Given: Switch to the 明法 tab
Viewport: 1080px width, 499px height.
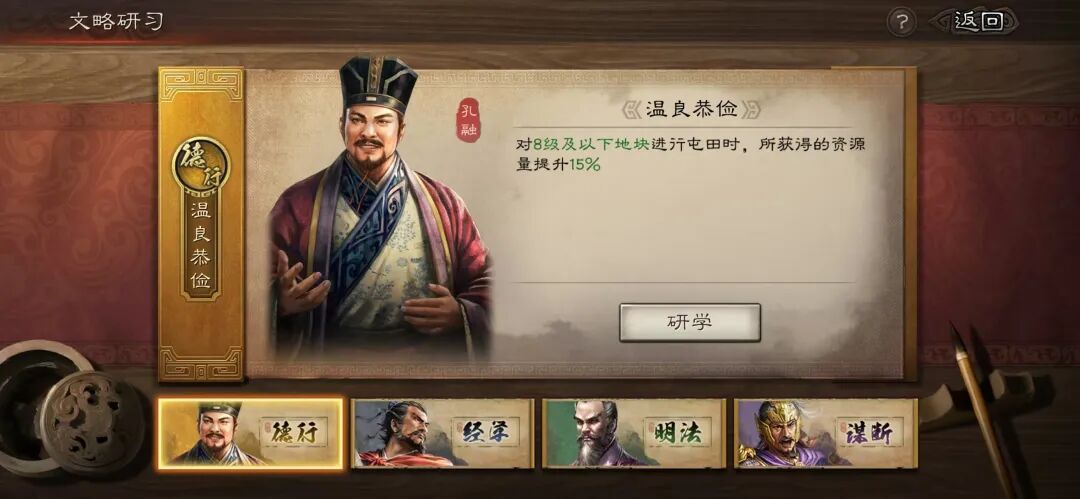Looking at the screenshot, I should tap(634, 434).
